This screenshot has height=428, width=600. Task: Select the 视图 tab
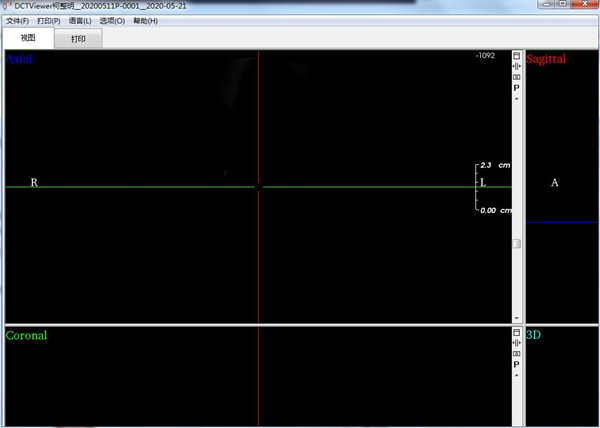tap(28, 38)
